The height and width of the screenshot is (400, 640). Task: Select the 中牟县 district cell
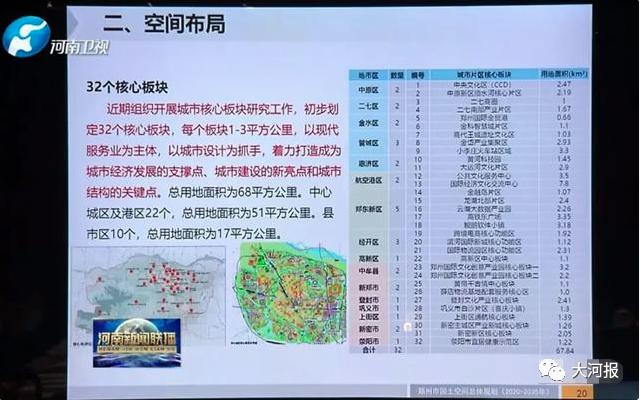pyautogui.click(x=369, y=271)
